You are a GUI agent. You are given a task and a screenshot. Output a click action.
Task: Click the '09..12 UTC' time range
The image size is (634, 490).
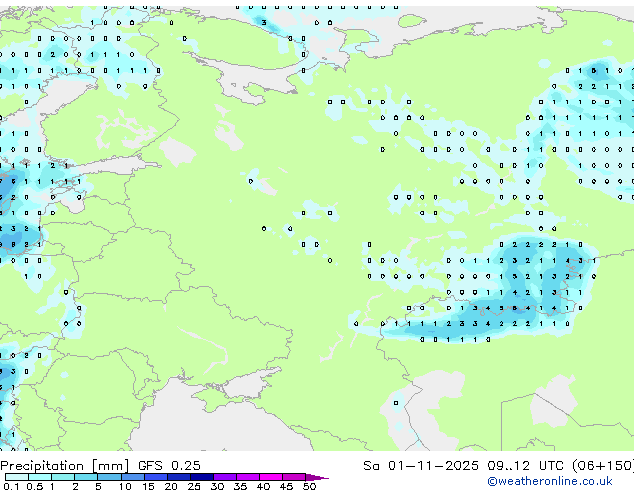[525, 466]
